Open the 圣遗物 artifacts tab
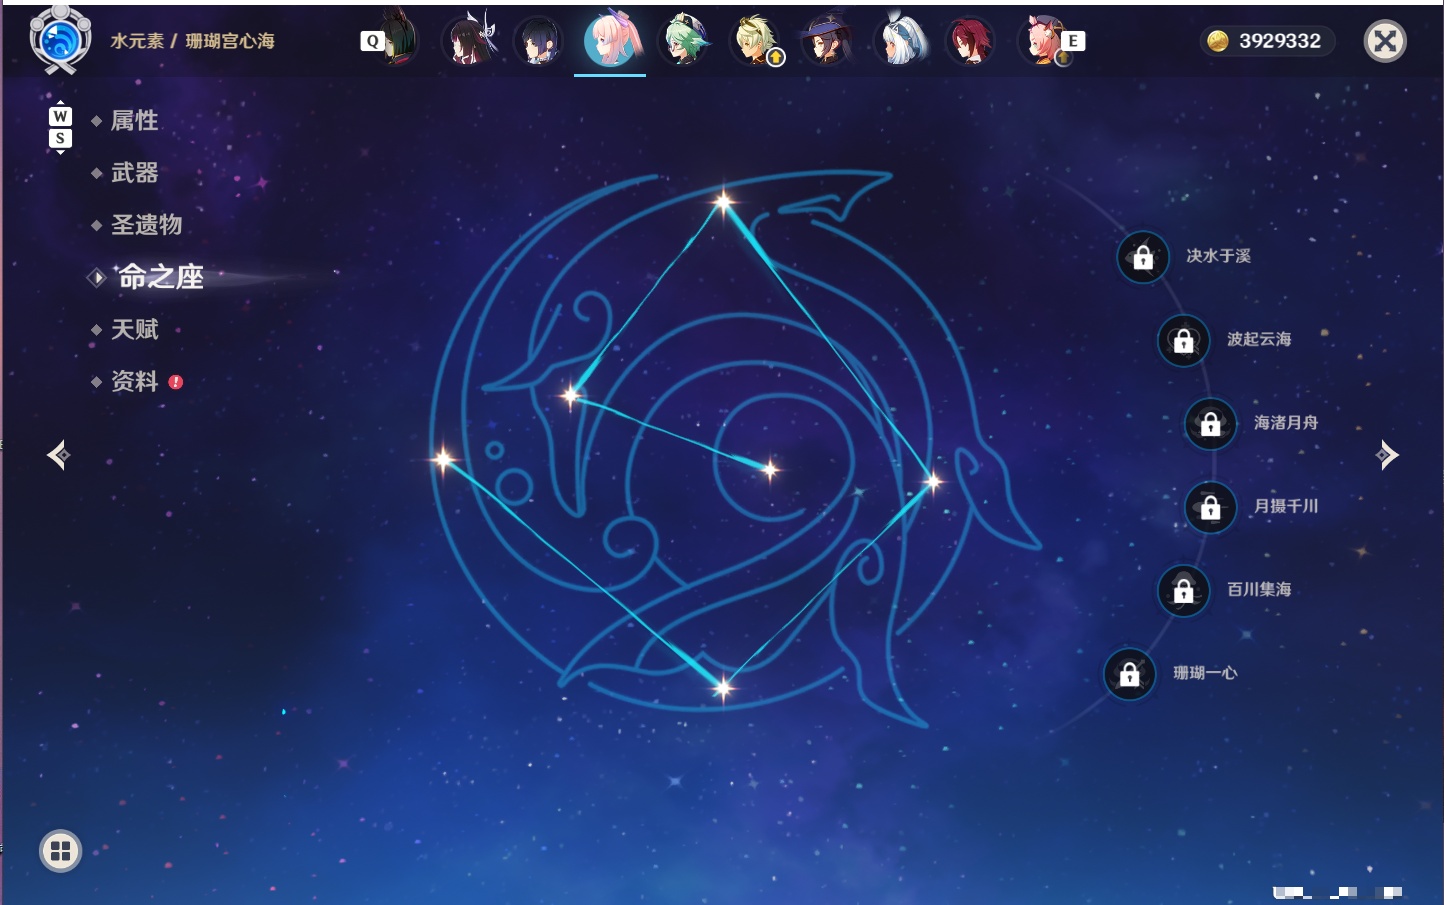The image size is (1444, 905). tap(146, 225)
